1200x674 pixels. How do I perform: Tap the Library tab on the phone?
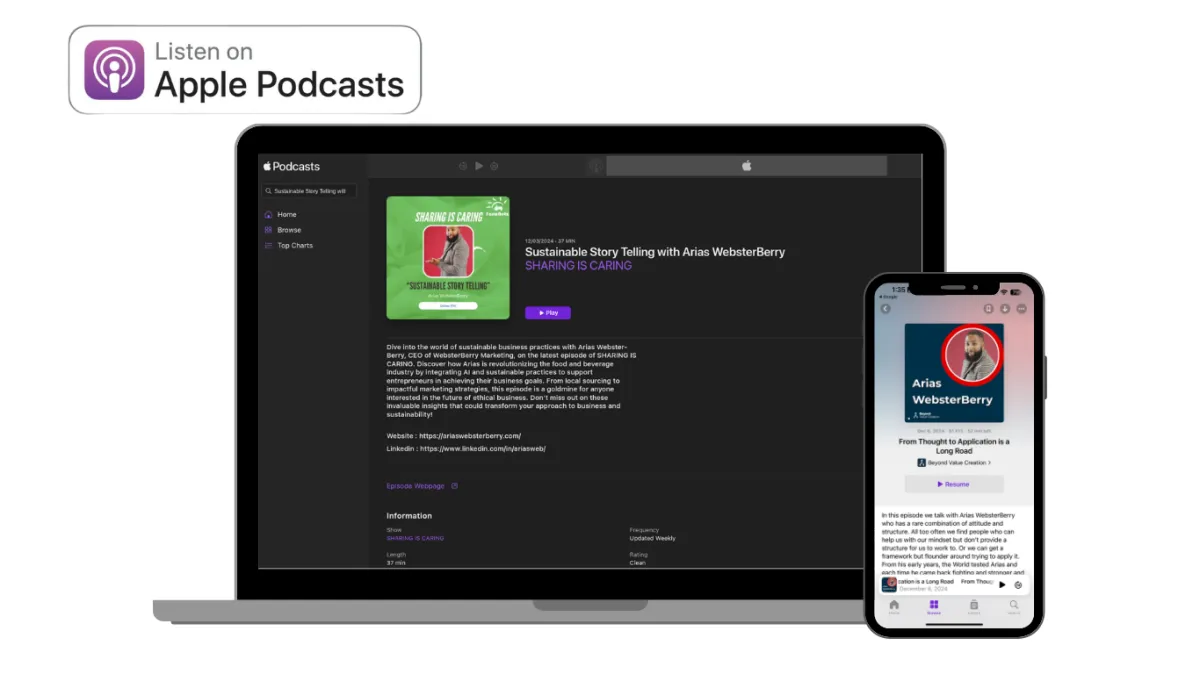tap(974, 607)
